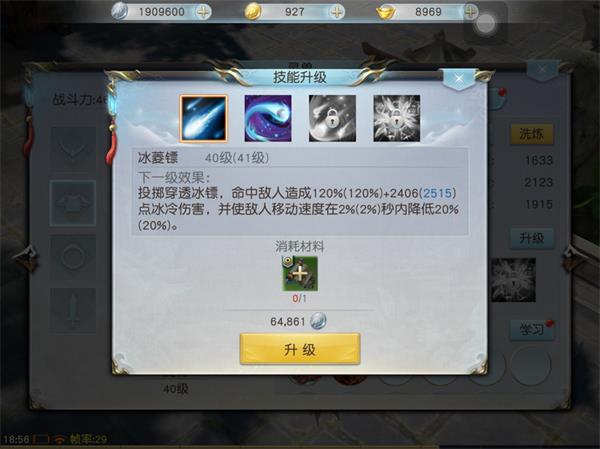This screenshot has width=600, height=449.
Task: Click the 学习 button with red dot
Action: pyautogui.click(x=532, y=330)
